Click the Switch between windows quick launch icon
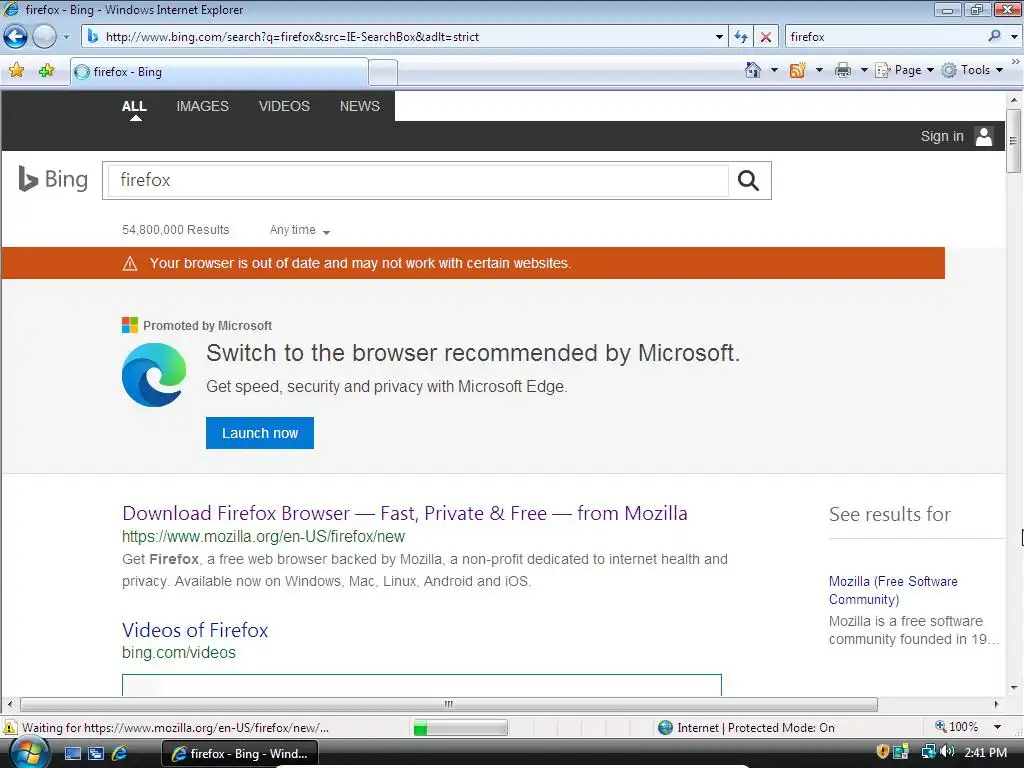 (x=95, y=753)
